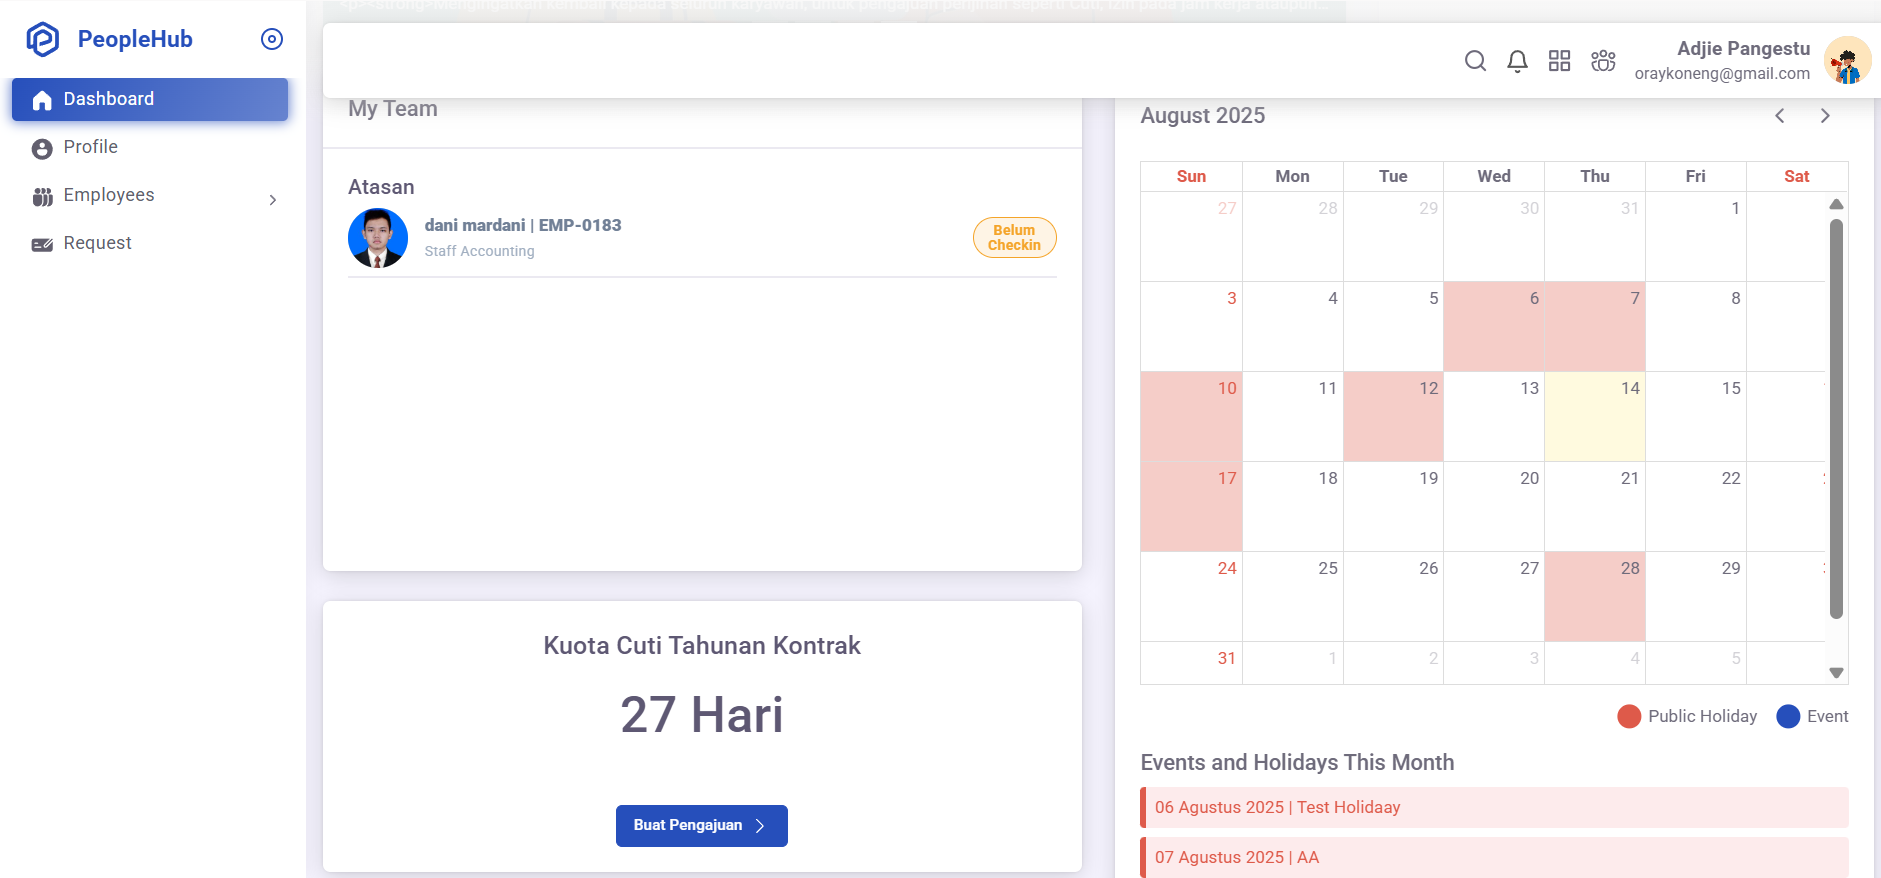Click the calendar scroll up arrow
The height and width of the screenshot is (878, 1881).
[x=1836, y=204]
